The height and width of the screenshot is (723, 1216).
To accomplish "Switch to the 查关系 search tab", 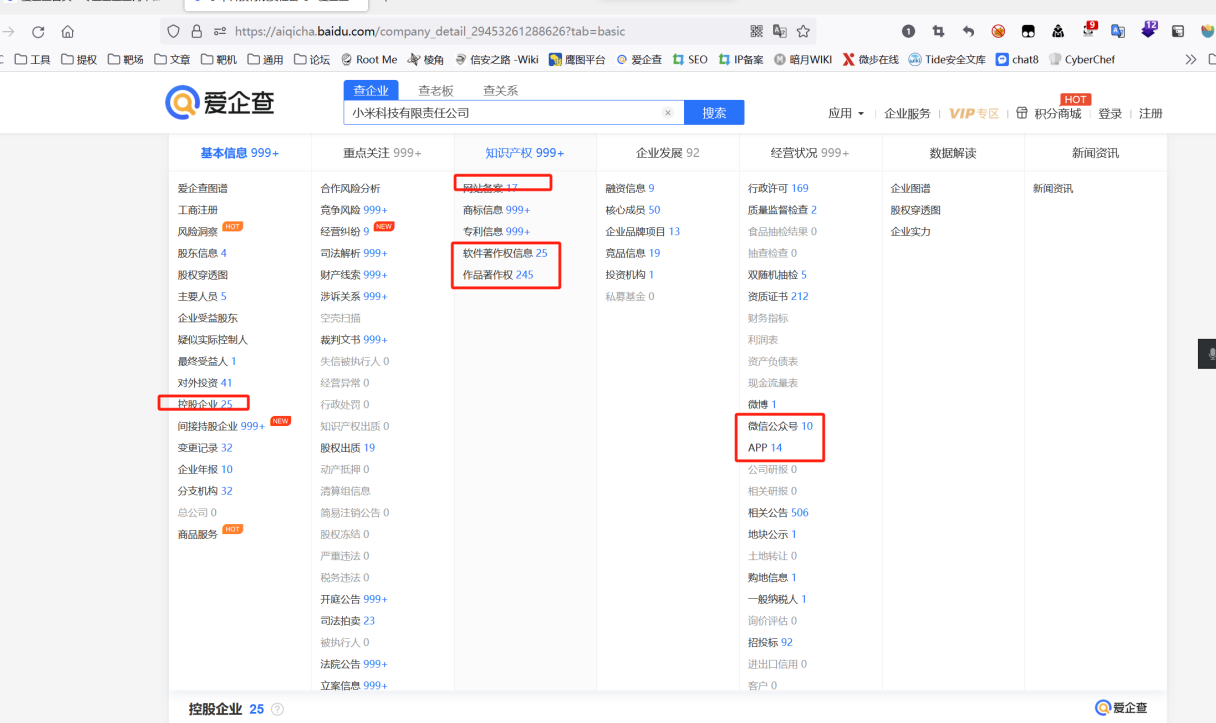I will pos(501,90).
